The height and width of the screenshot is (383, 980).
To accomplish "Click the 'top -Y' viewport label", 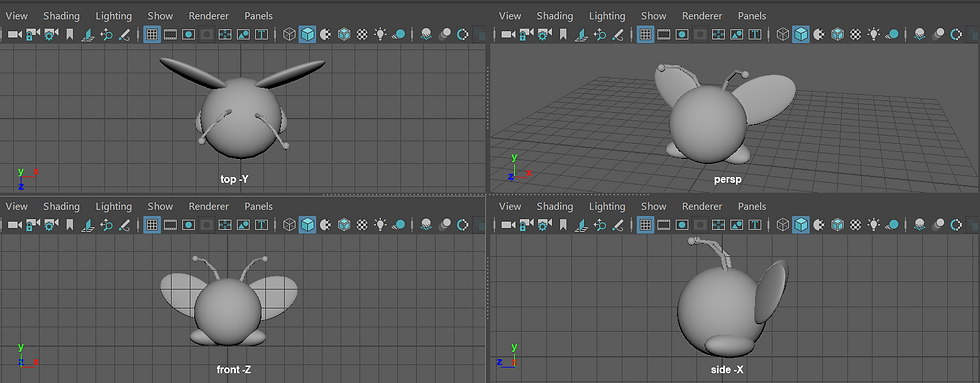I will [x=234, y=179].
